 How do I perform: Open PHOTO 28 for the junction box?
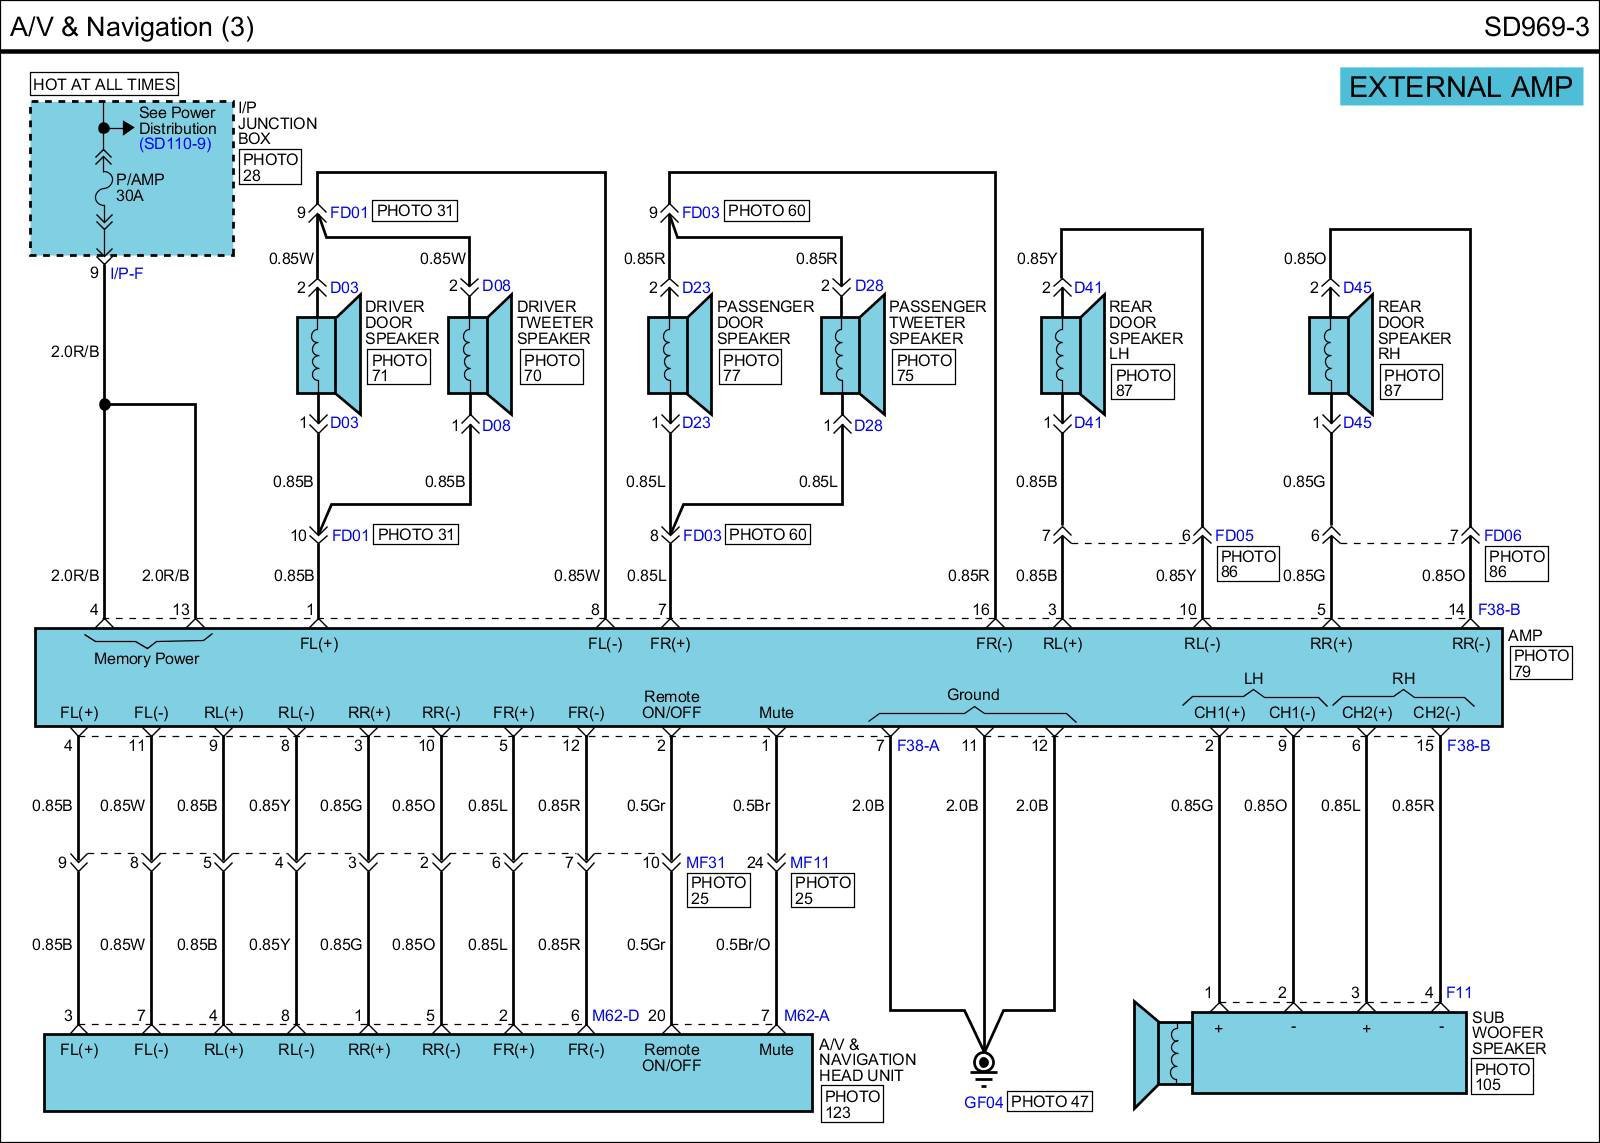tap(270, 167)
